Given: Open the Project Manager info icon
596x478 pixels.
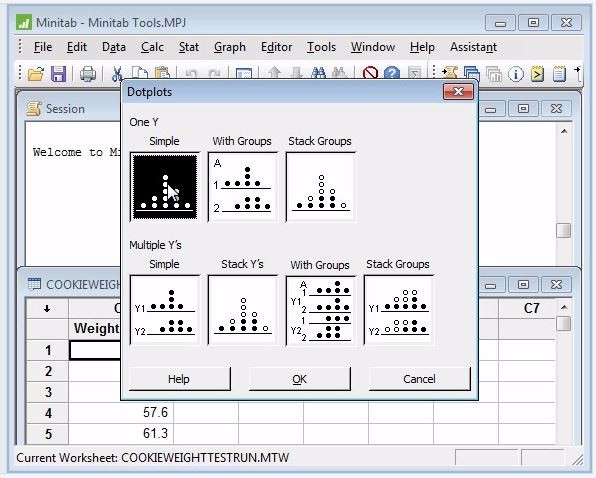Looking at the screenshot, I should click(x=516, y=74).
